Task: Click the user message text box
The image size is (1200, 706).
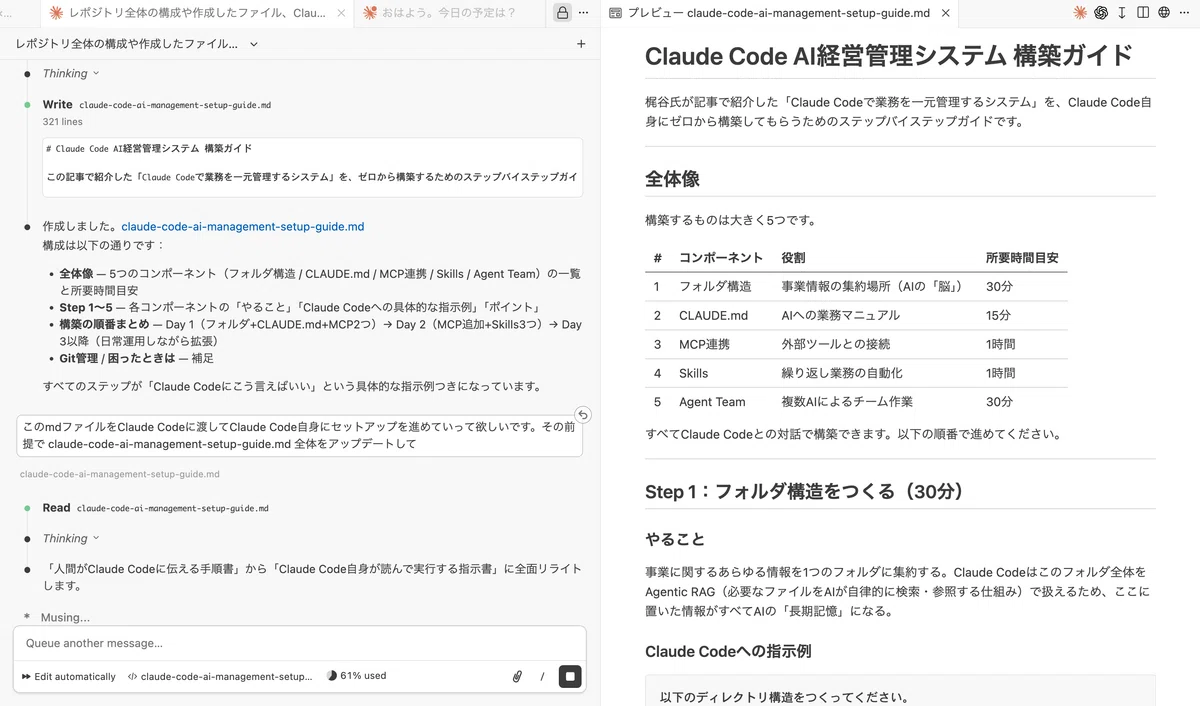Action: 300,435
